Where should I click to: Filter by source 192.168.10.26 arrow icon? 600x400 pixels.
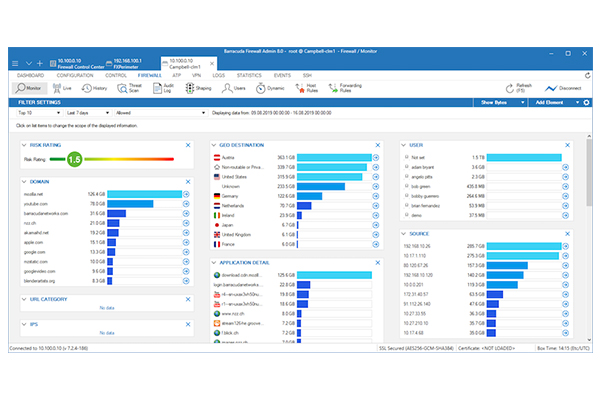(566, 246)
